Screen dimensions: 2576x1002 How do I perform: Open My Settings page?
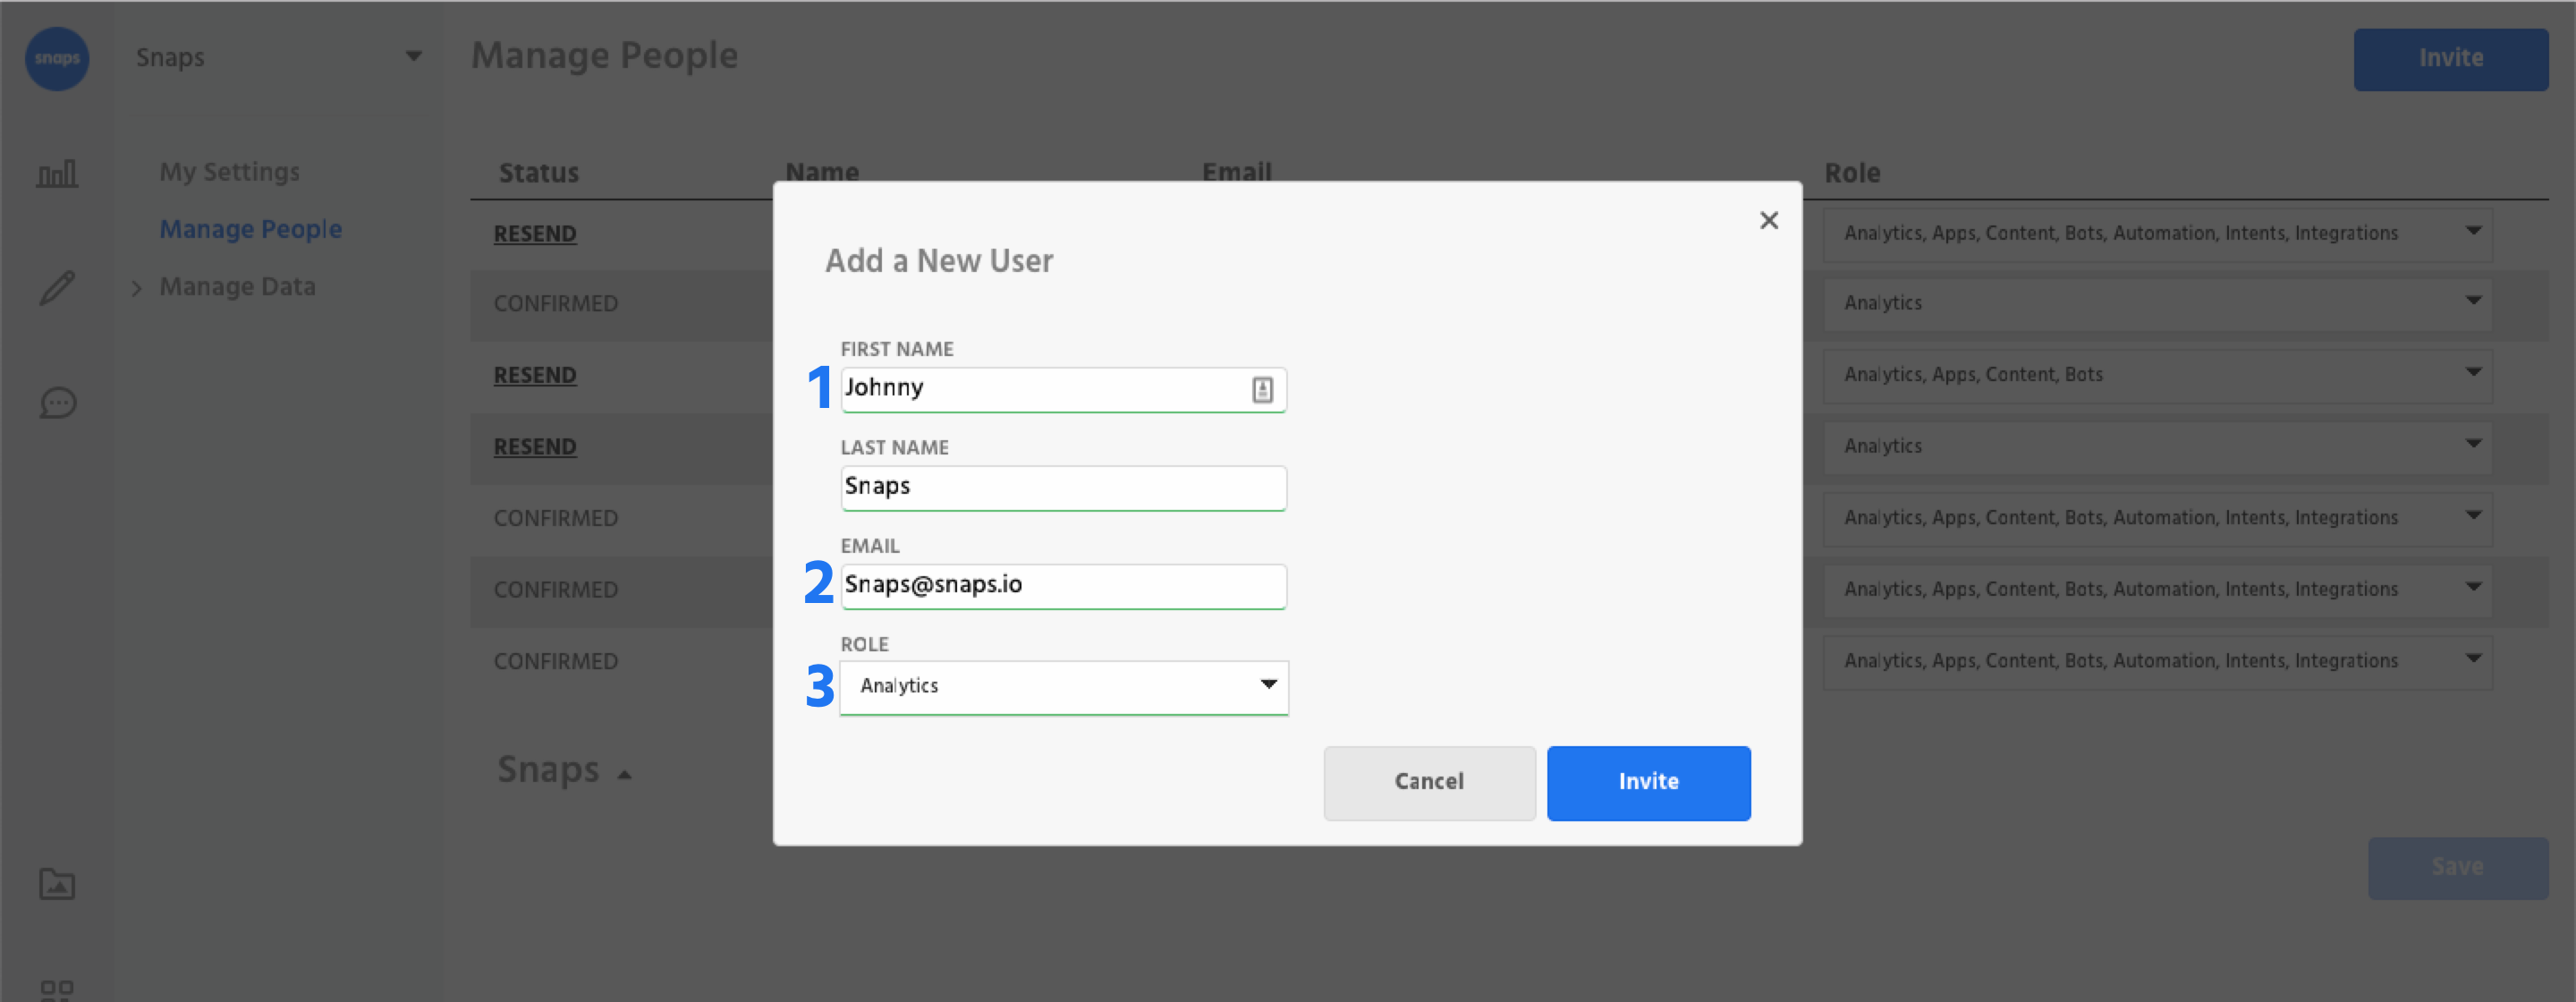(229, 172)
